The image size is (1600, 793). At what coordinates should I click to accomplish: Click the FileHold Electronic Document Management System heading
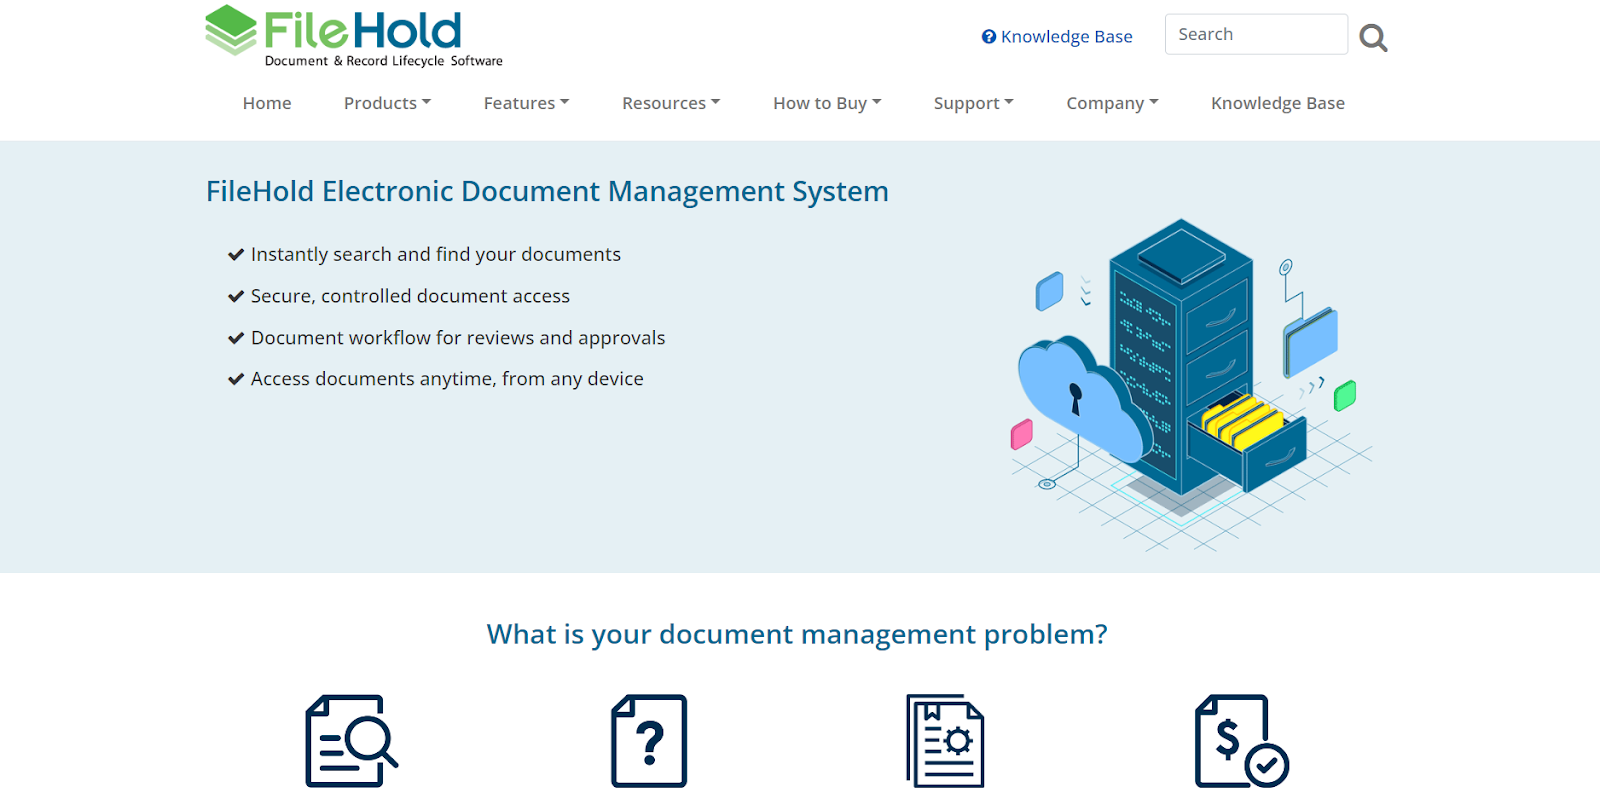point(547,191)
